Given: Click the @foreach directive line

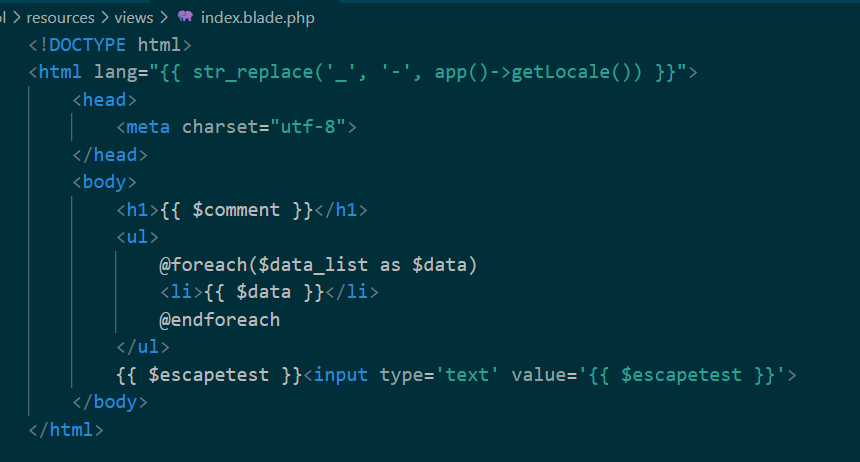Looking at the screenshot, I should point(318,265).
